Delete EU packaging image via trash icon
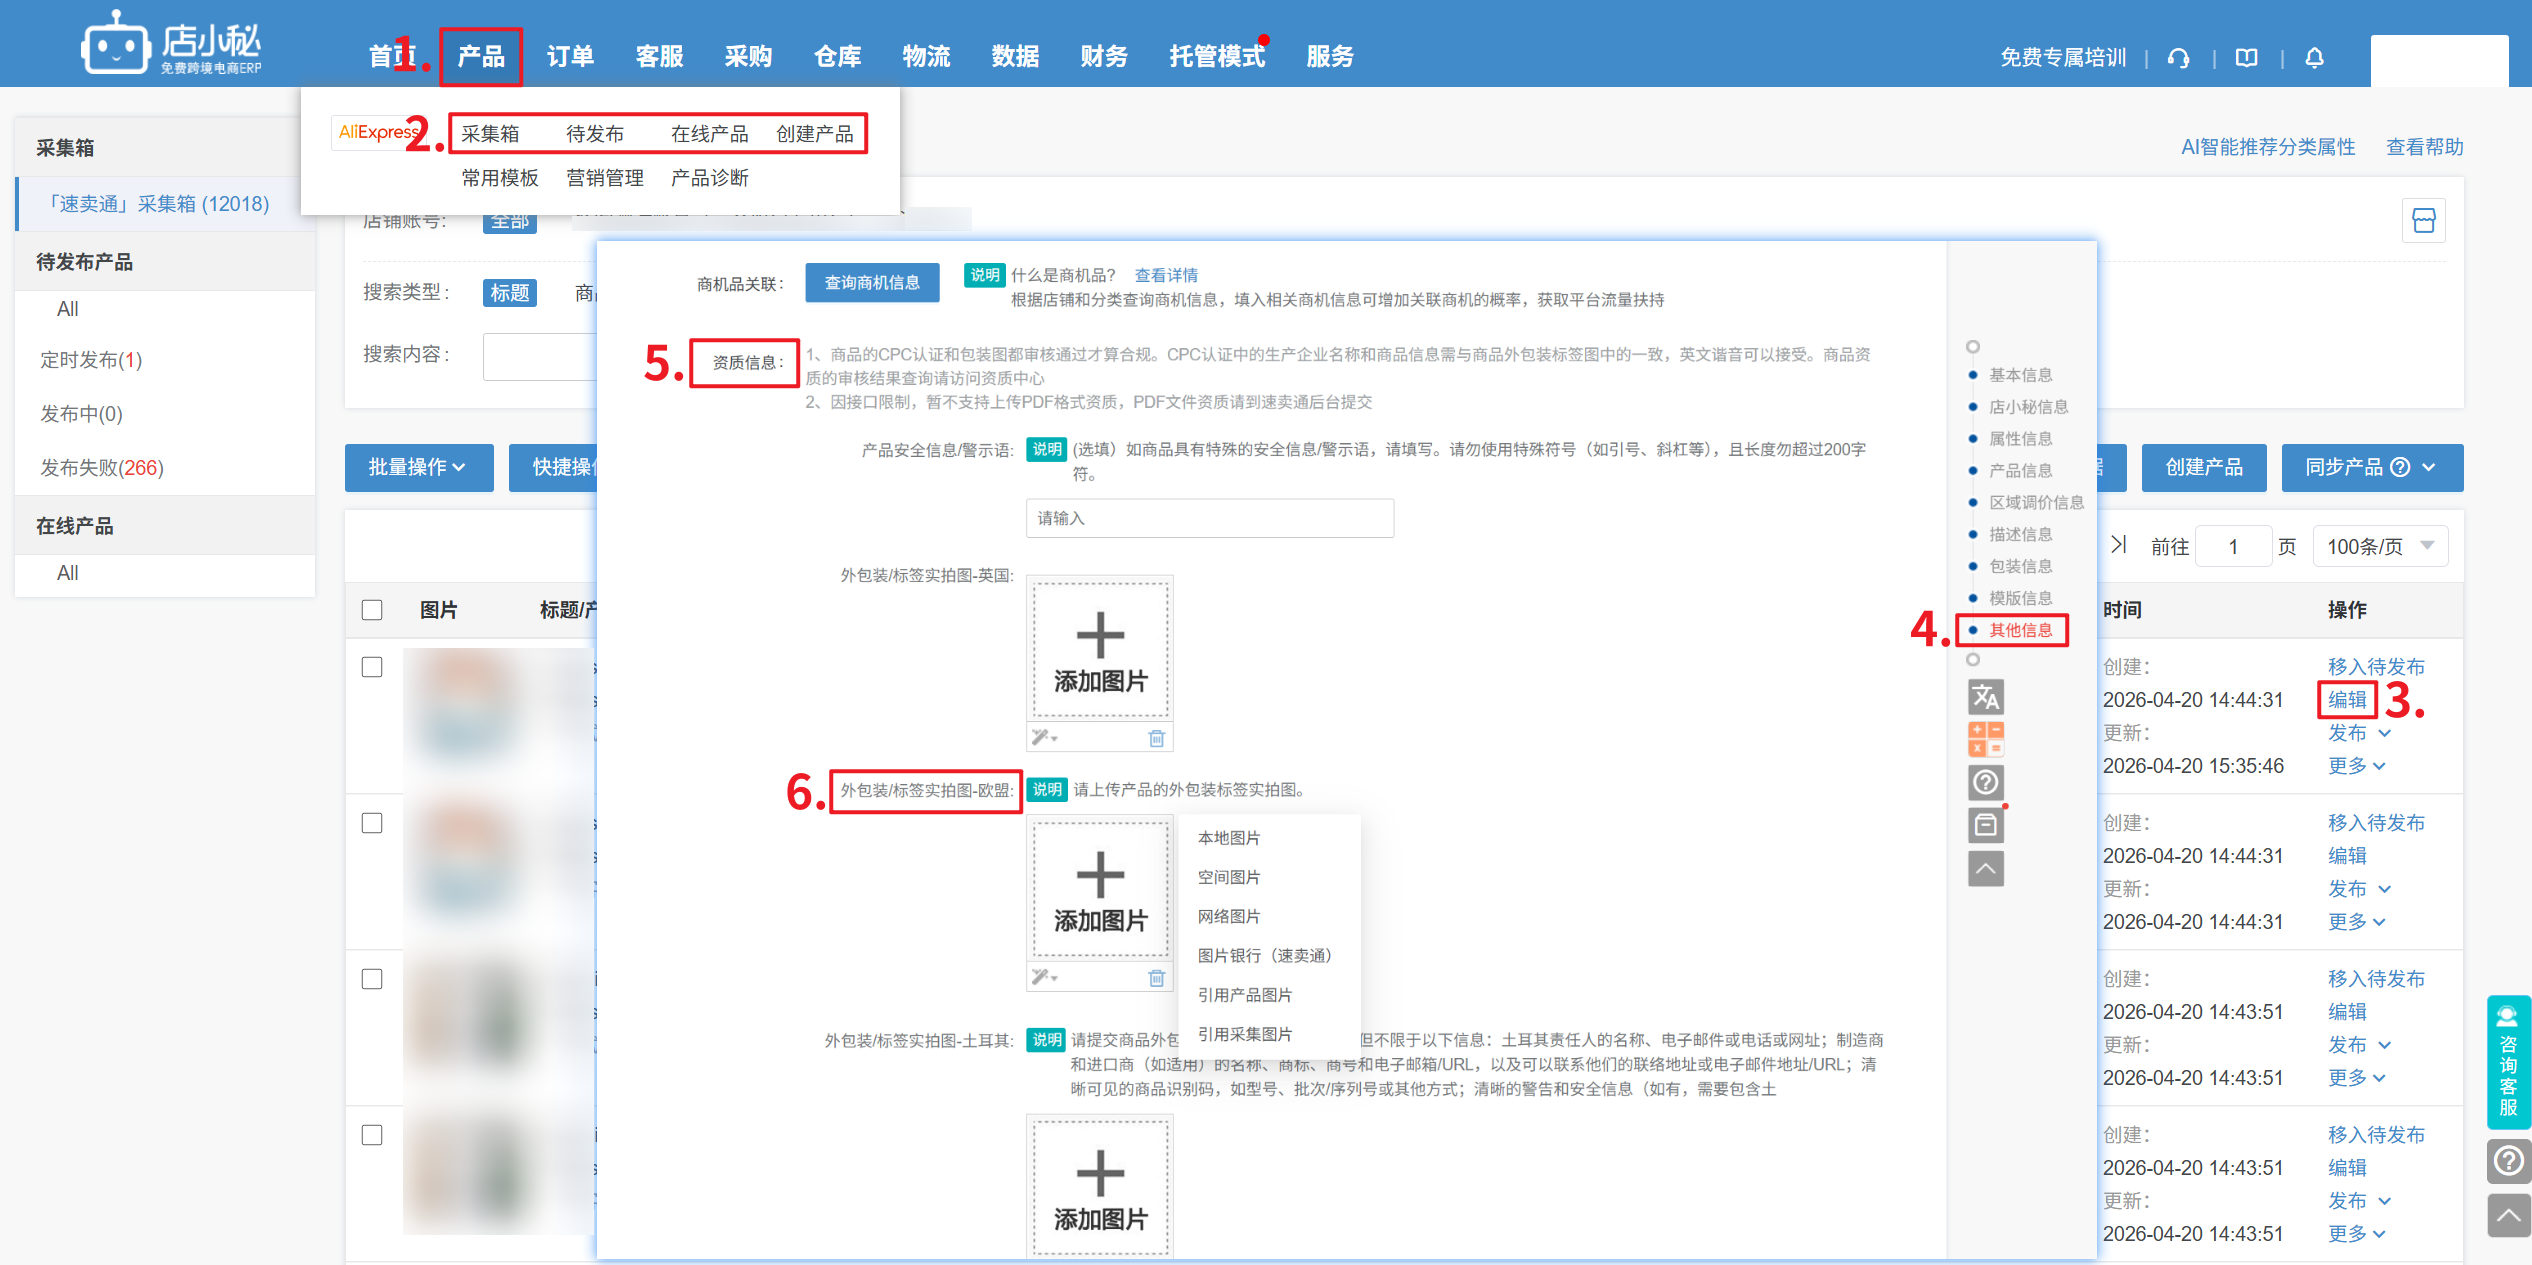Viewport: 2532px width, 1265px height. tap(1156, 977)
